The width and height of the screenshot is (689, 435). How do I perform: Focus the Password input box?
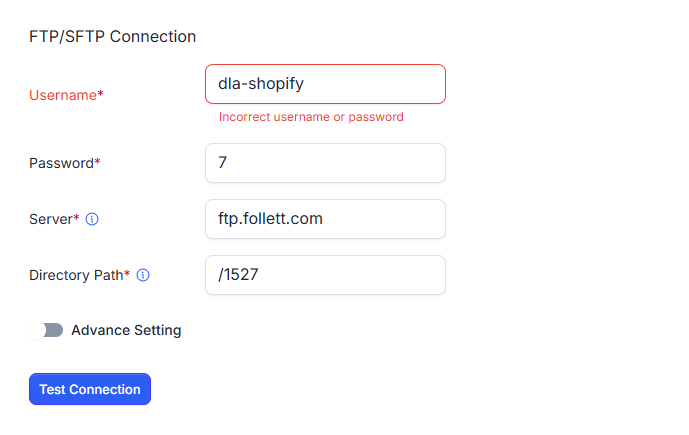click(325, 163)
